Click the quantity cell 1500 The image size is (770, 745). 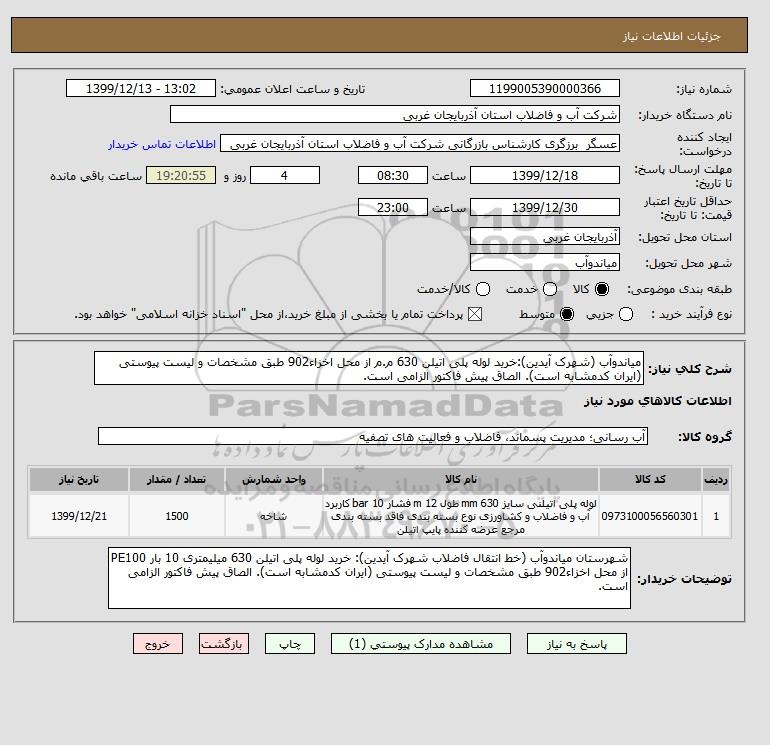pos(177,516)
